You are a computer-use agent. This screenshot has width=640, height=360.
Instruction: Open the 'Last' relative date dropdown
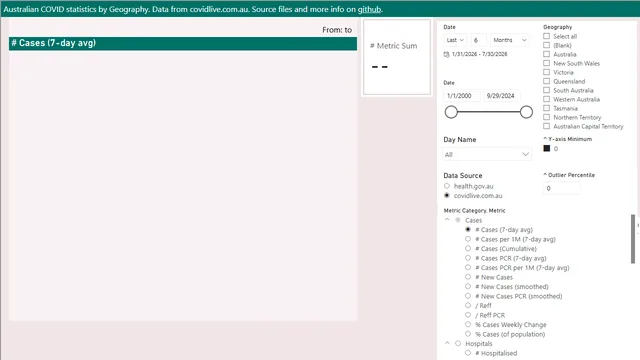(x=455, y=40)
